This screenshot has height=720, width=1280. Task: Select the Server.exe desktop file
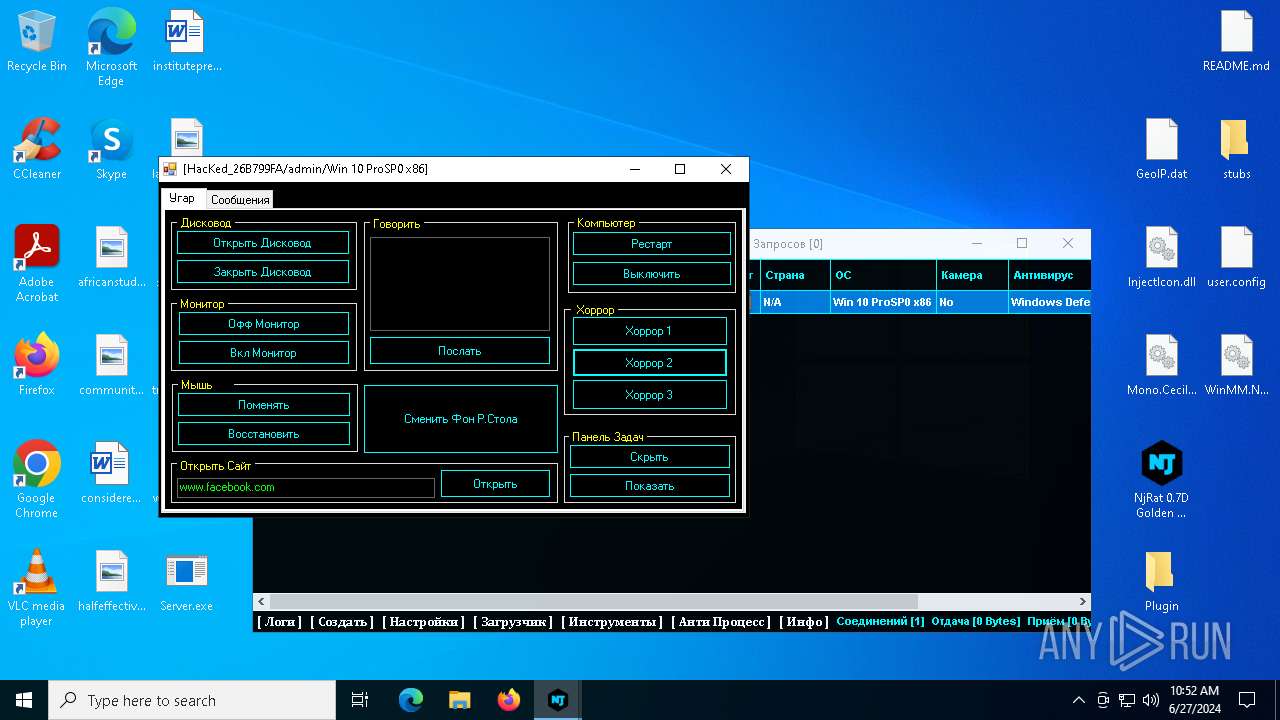click(x=186, y=581)
